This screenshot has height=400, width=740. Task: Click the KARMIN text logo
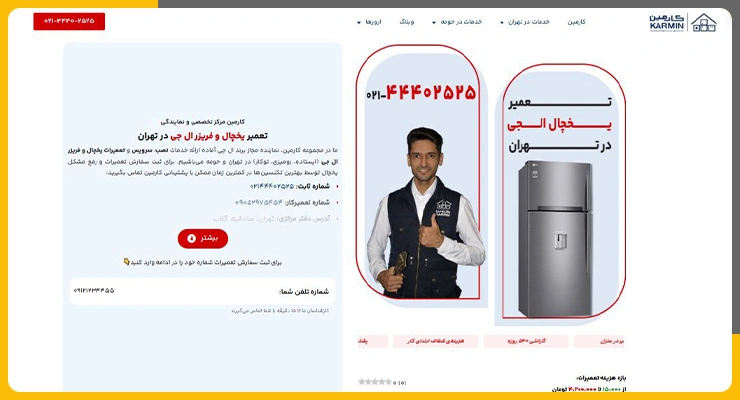[x=667, y=22]
